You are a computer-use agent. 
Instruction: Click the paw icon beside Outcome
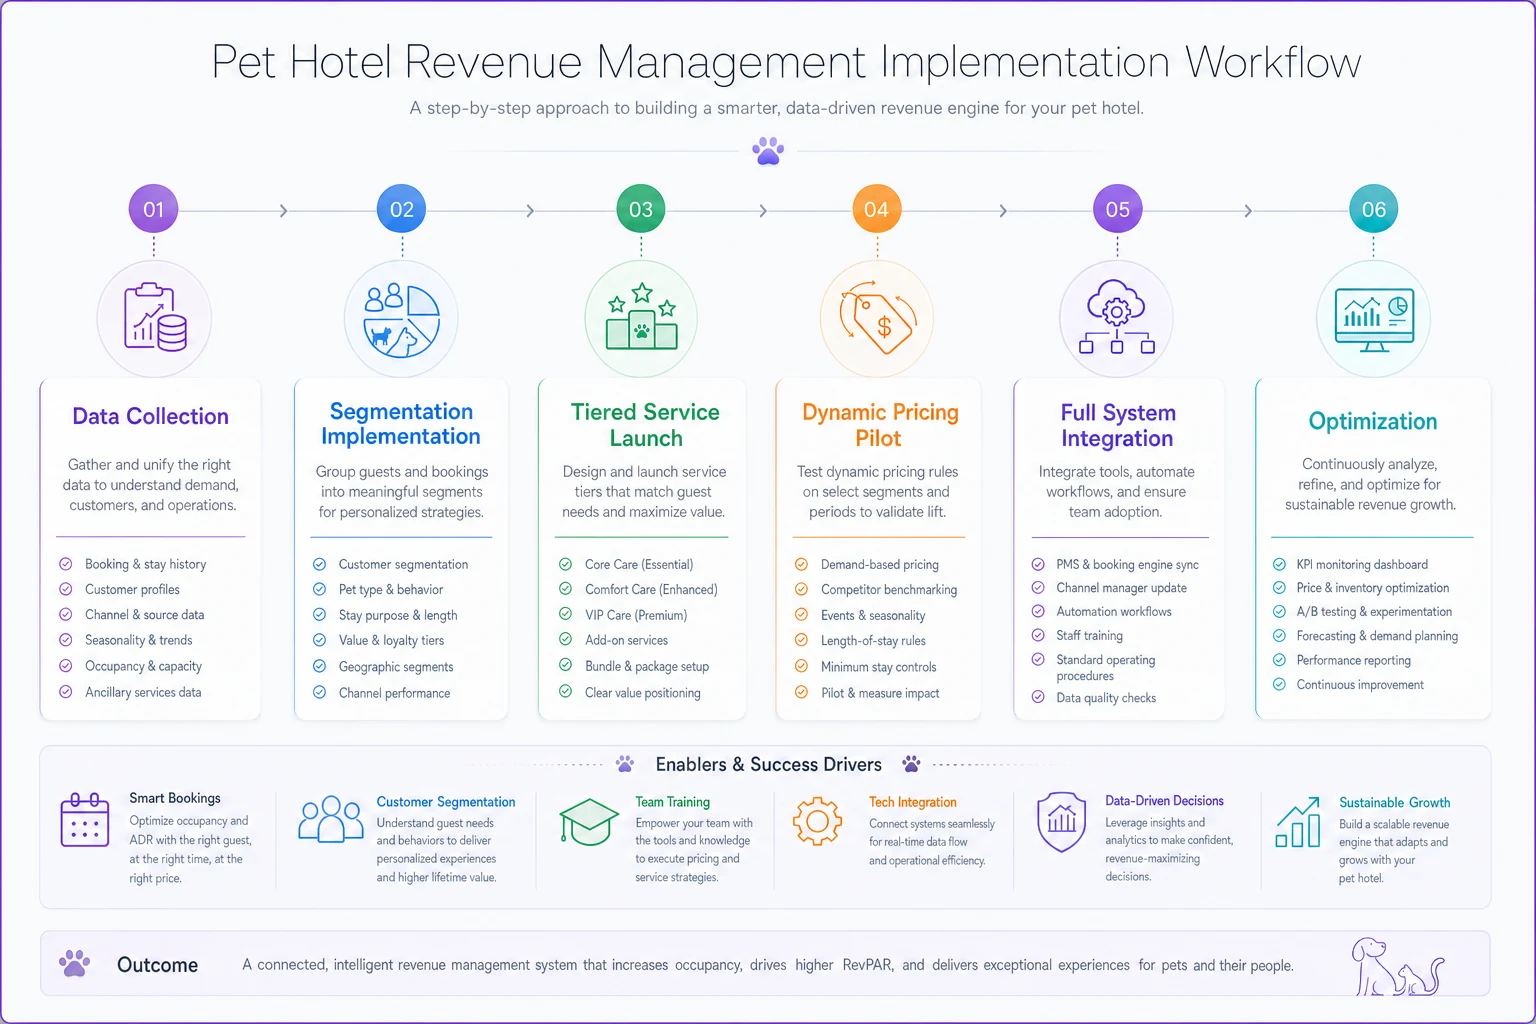[74, 963]
